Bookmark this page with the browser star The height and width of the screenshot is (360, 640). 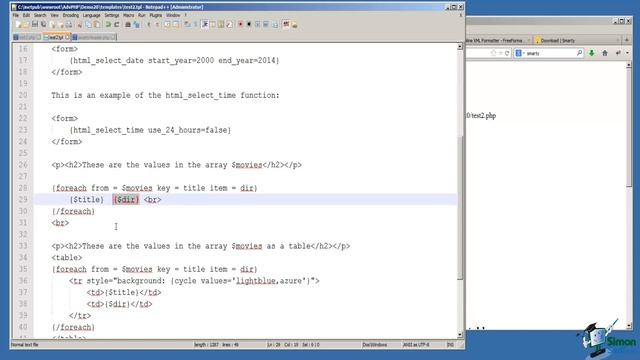coord(493,53)
